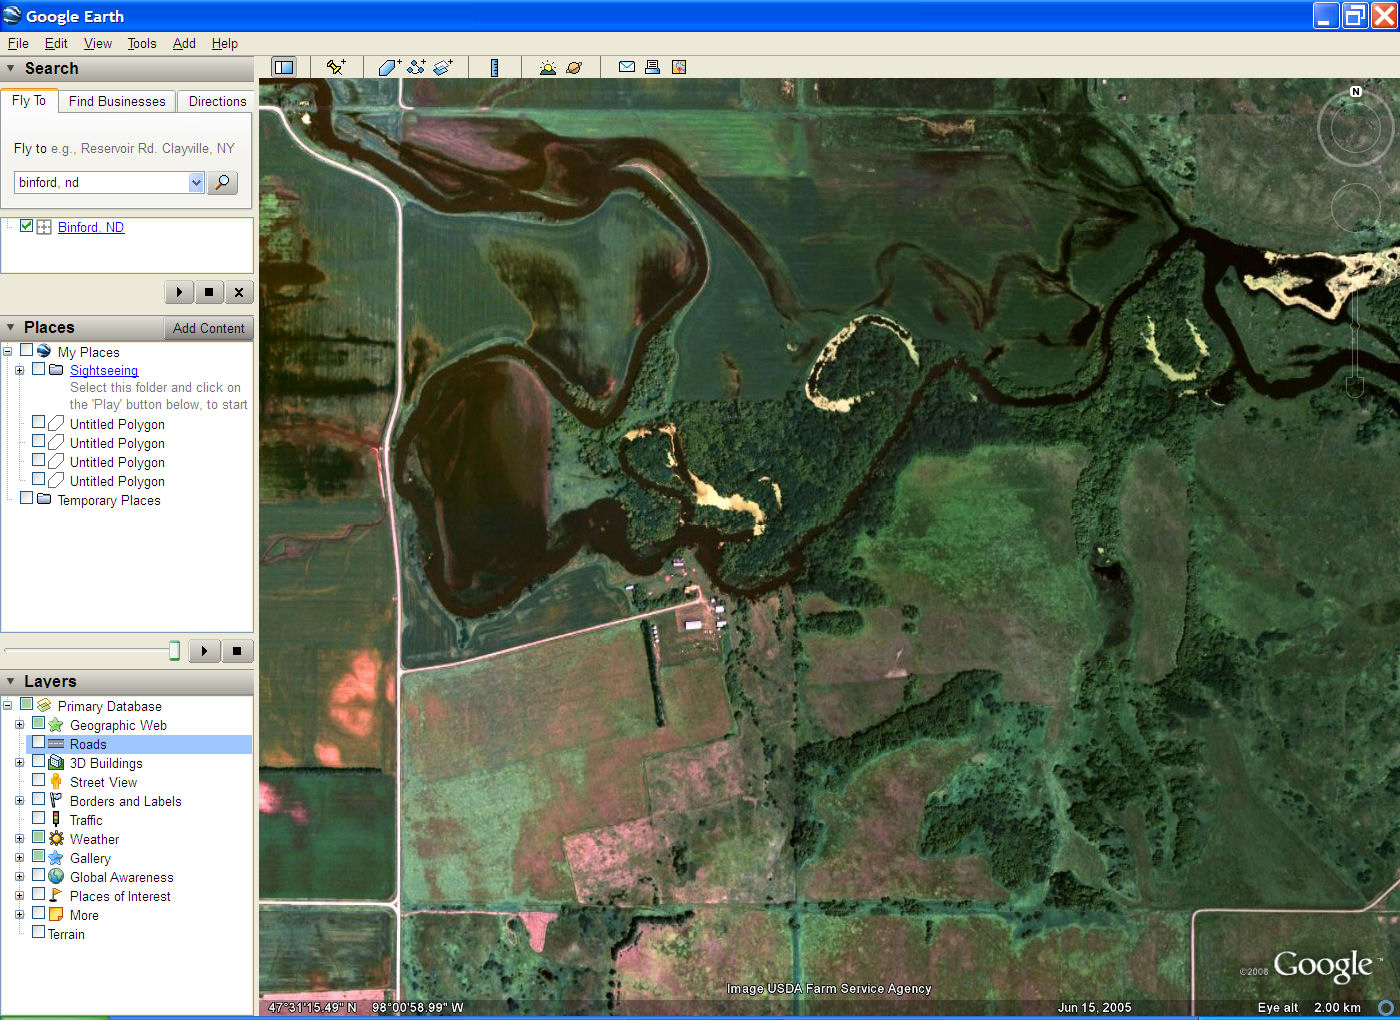Viewport: 1400px width, 1020px height.
Task: Toggle the Street View checkbox
Action: click(38, 780)
